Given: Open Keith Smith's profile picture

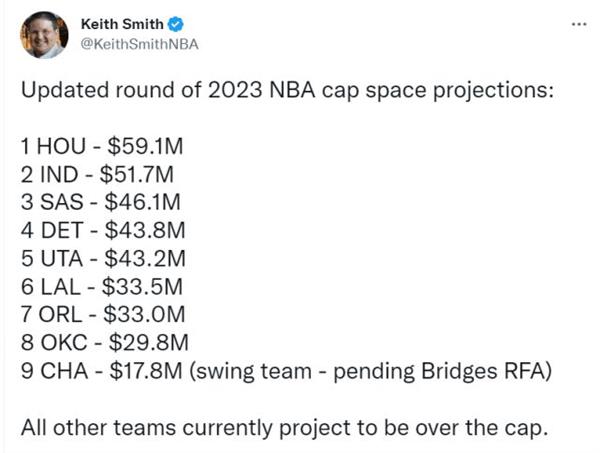Looking at the screenshot, I should coord(44,35).
